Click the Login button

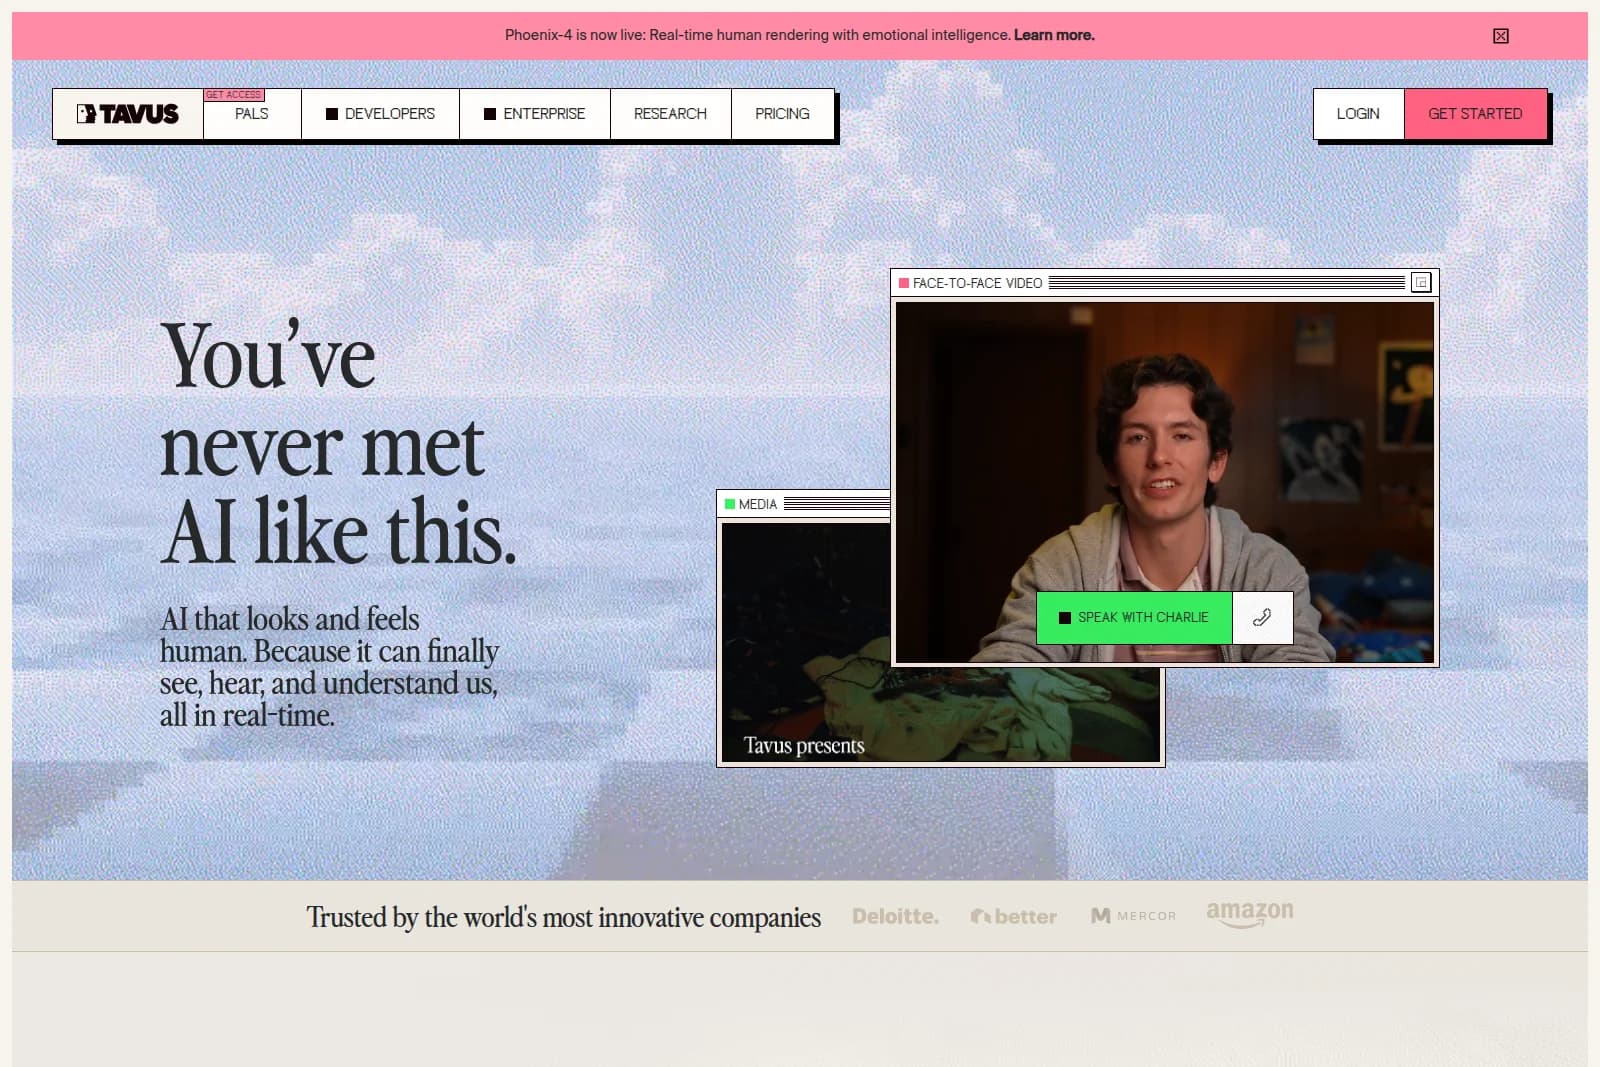(x=1358, y=113)
